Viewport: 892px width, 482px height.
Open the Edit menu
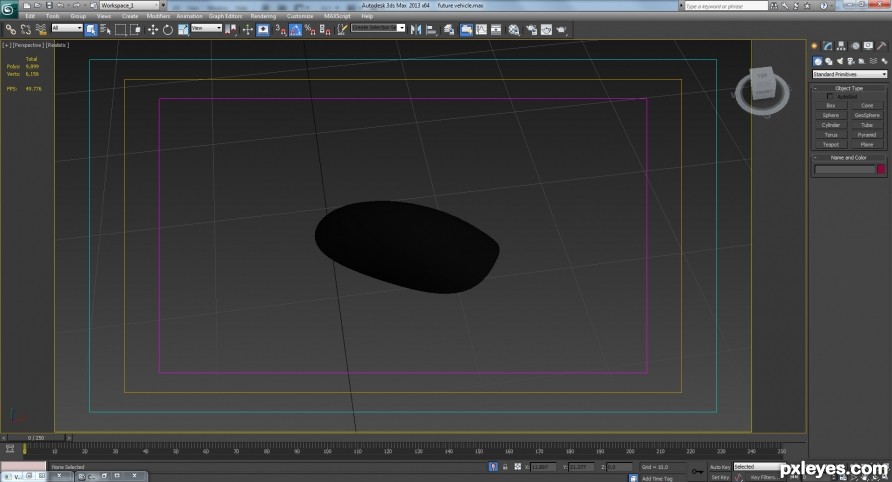[x=30, y=16]
